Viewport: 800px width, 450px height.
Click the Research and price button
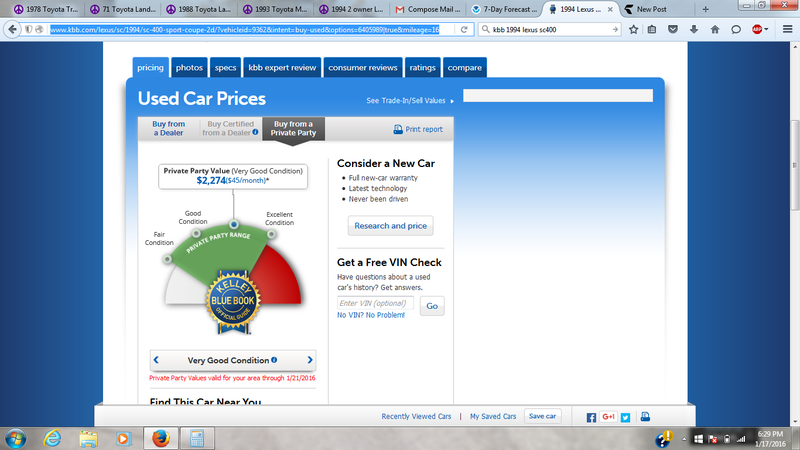(x=390, y=226)
